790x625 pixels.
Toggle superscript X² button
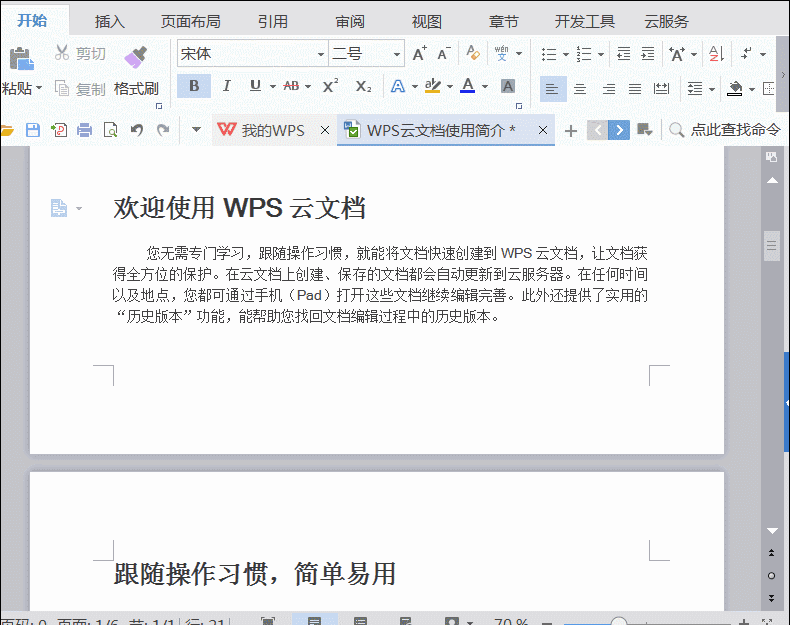pos(330,86)
